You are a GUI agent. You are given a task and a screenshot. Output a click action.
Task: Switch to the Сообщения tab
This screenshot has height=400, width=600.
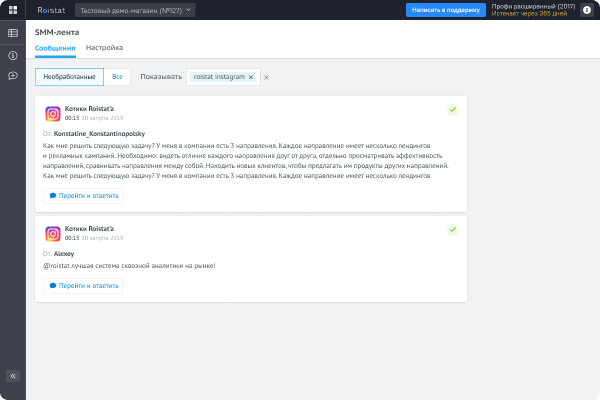(x=55, y=48)
